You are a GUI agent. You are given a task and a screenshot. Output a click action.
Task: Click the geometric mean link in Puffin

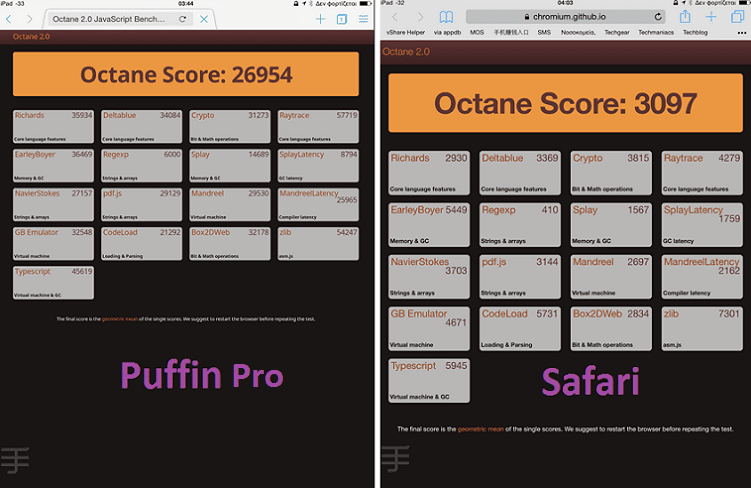pos(120,319)
